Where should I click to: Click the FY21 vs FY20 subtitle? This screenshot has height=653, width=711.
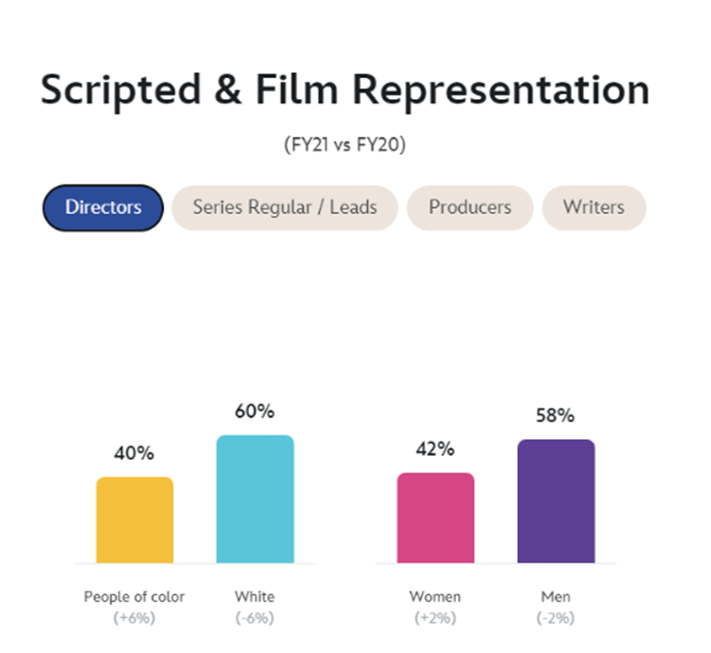tap(345, 145)
